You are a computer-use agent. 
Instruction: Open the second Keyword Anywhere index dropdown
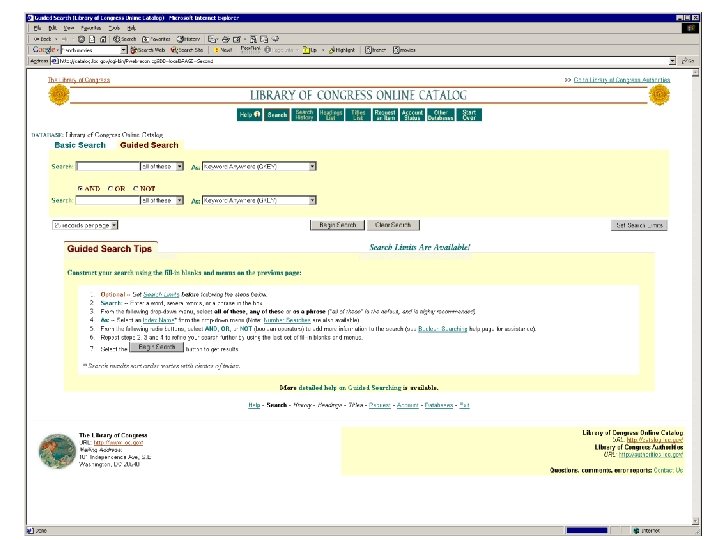pos(259,200)
